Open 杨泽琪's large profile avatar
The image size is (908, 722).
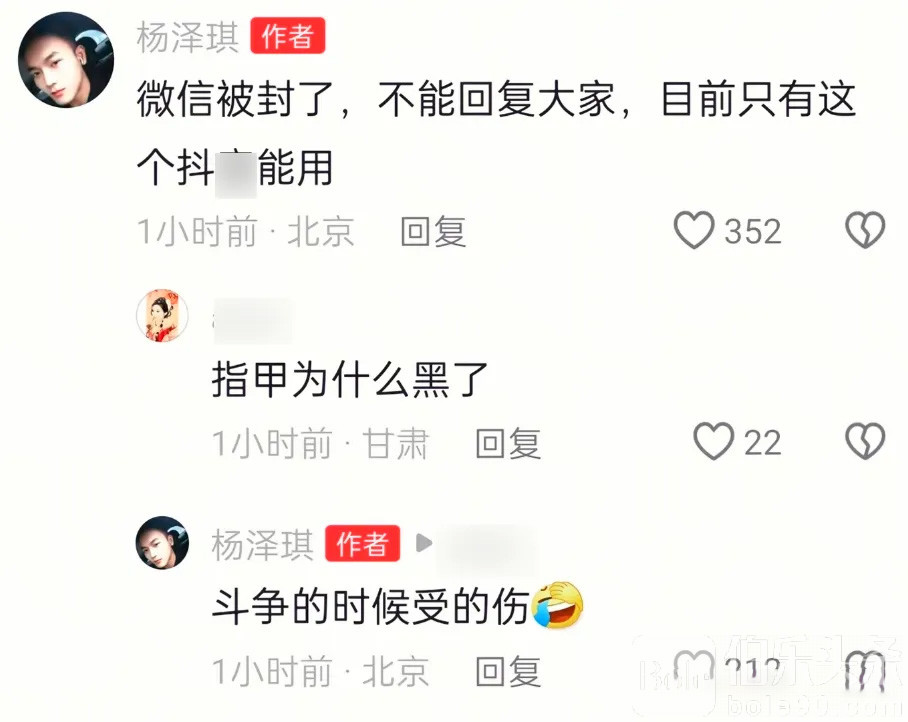click(x=66, y=60)
